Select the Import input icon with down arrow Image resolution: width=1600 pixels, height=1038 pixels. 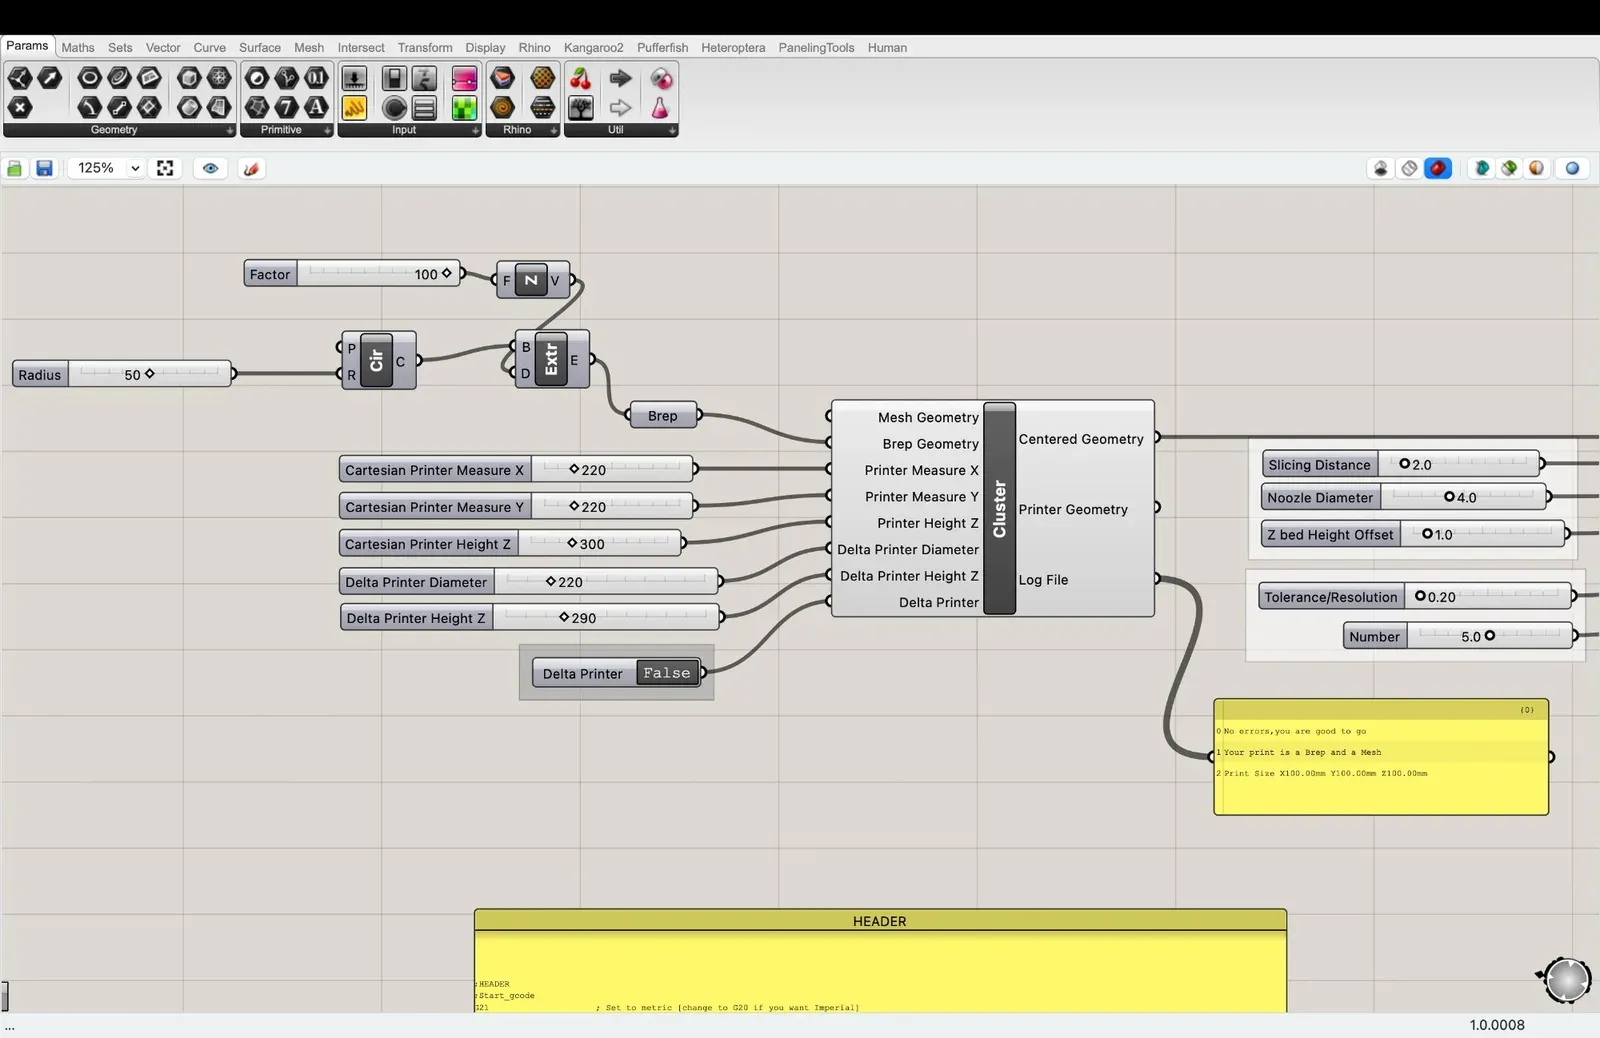click(354, 78)
